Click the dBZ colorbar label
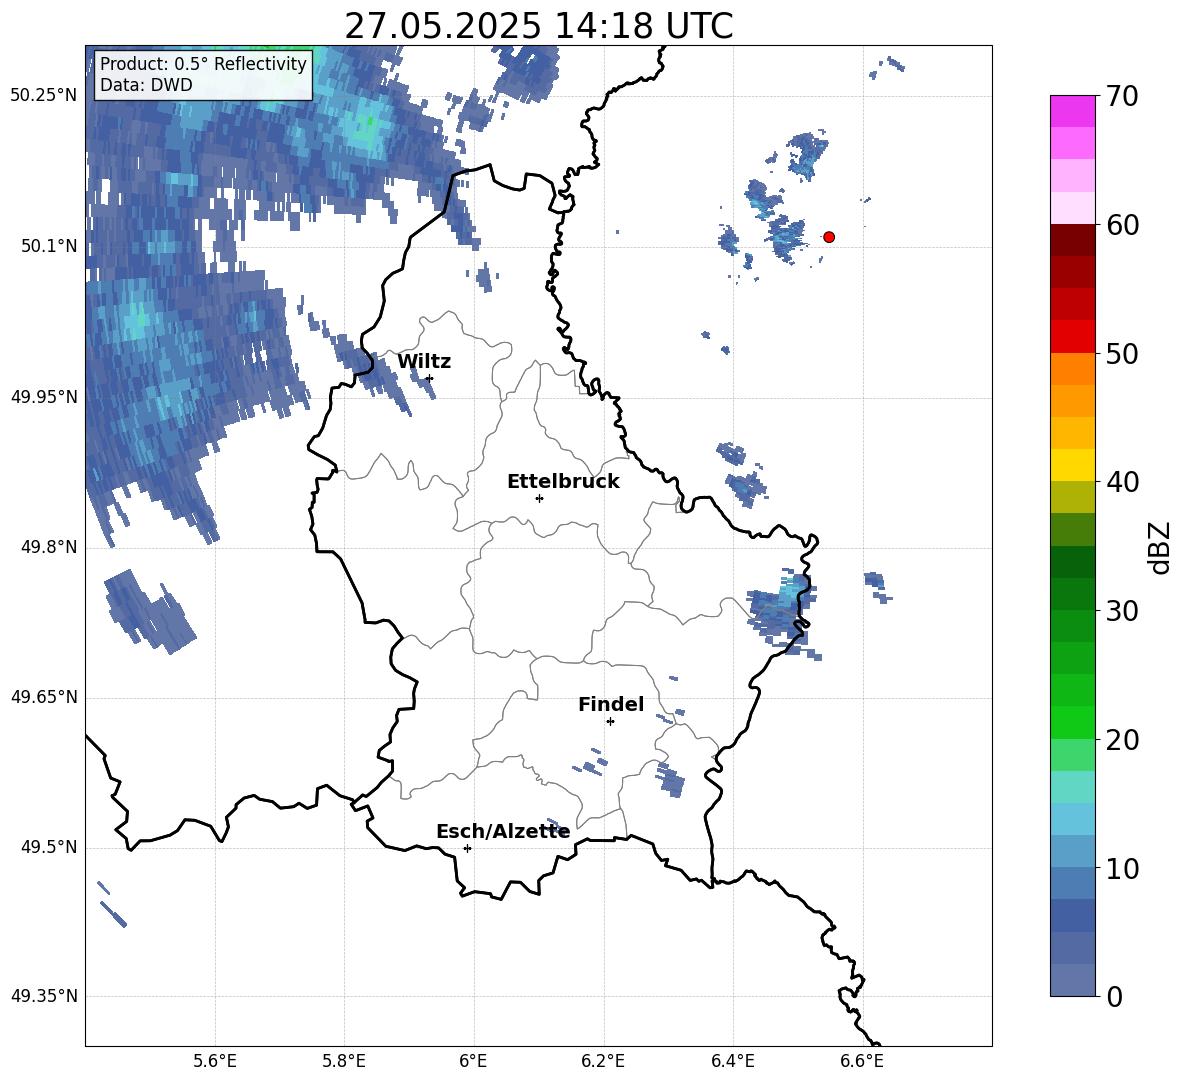Screen dimensions: 1184x1081 point(1160,547)
